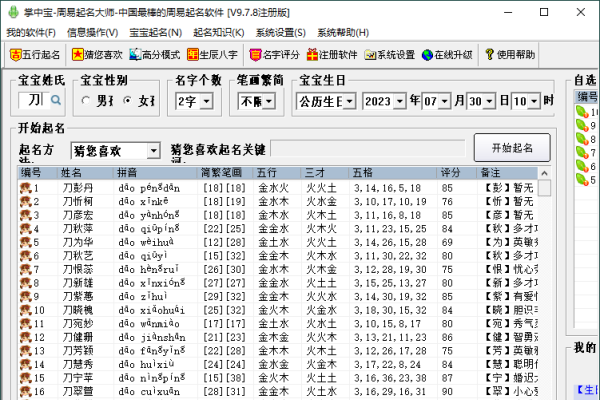Open the birth month 07 dropdown
The height and width of the screenshot is (400, 600).
445,101
